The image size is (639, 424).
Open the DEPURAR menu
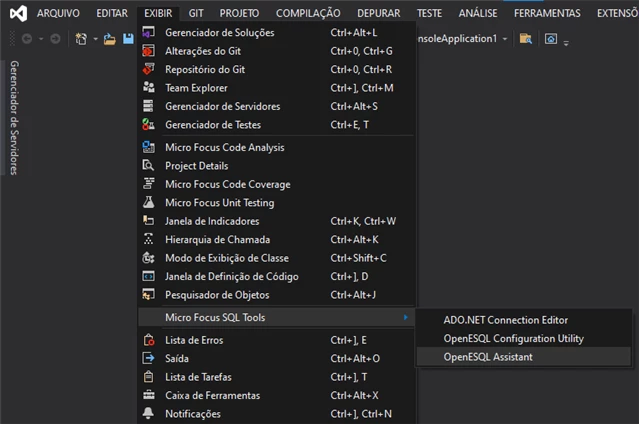[379, 13]
